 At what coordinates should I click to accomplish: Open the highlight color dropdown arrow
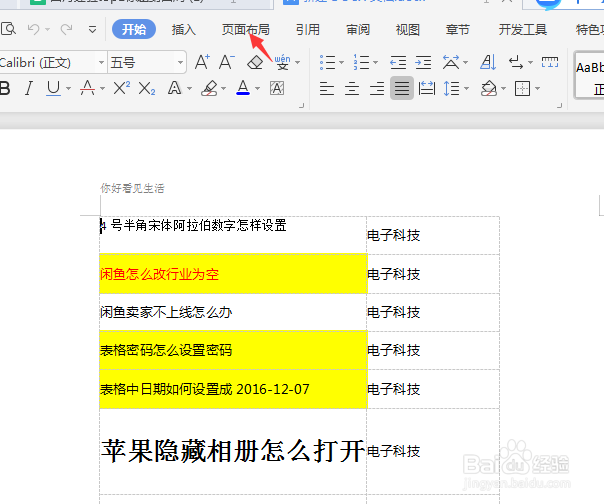point(223,89)
